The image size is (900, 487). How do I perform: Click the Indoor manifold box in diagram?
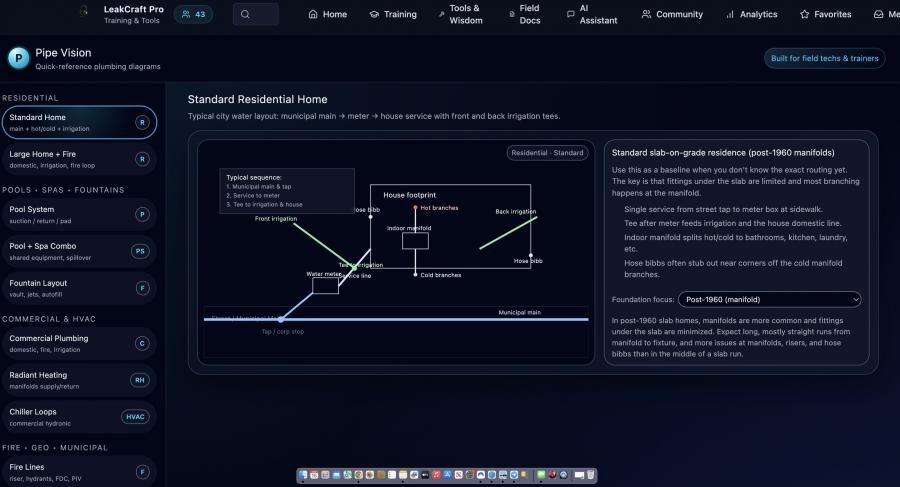pyautogui.click(x=415, y=241)
